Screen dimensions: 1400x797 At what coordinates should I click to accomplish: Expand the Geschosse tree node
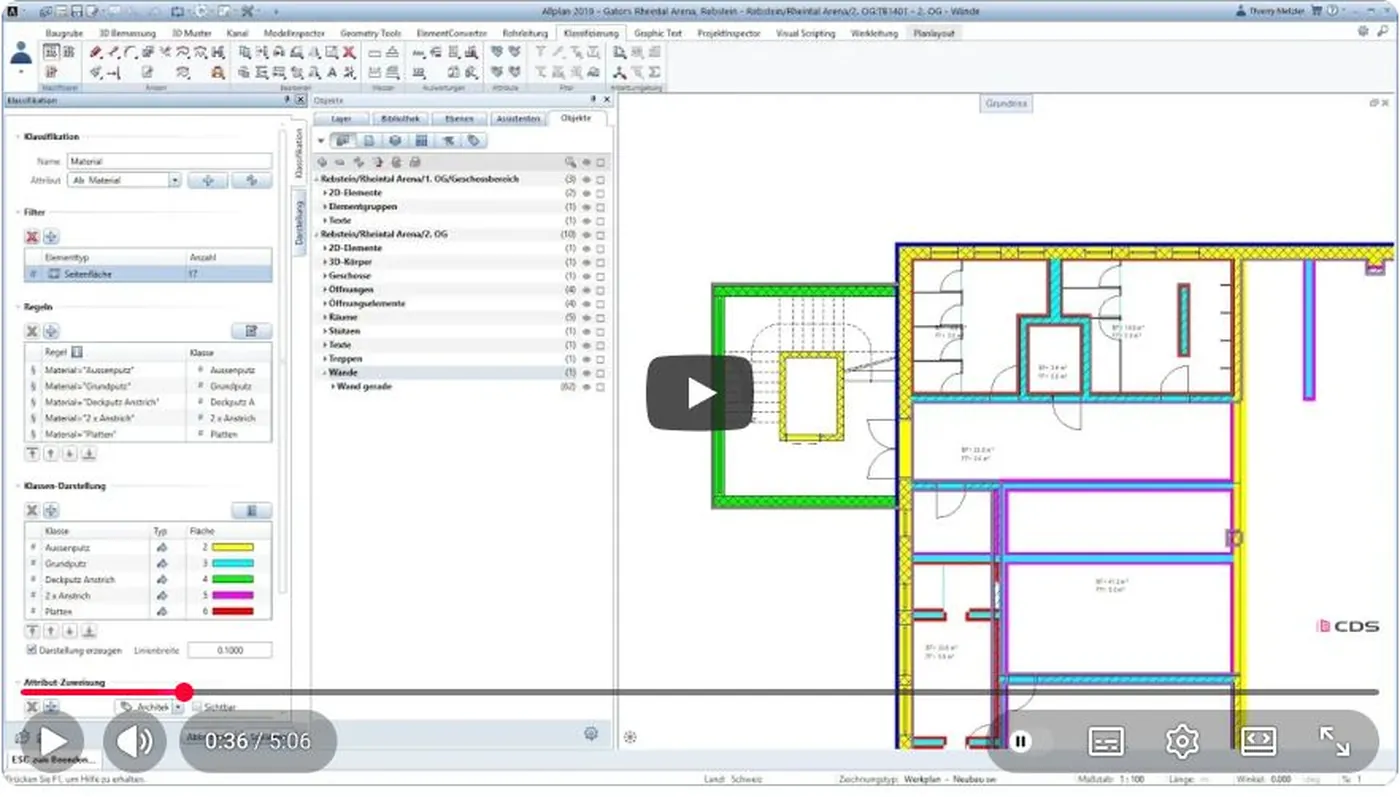tap(325, 276)
